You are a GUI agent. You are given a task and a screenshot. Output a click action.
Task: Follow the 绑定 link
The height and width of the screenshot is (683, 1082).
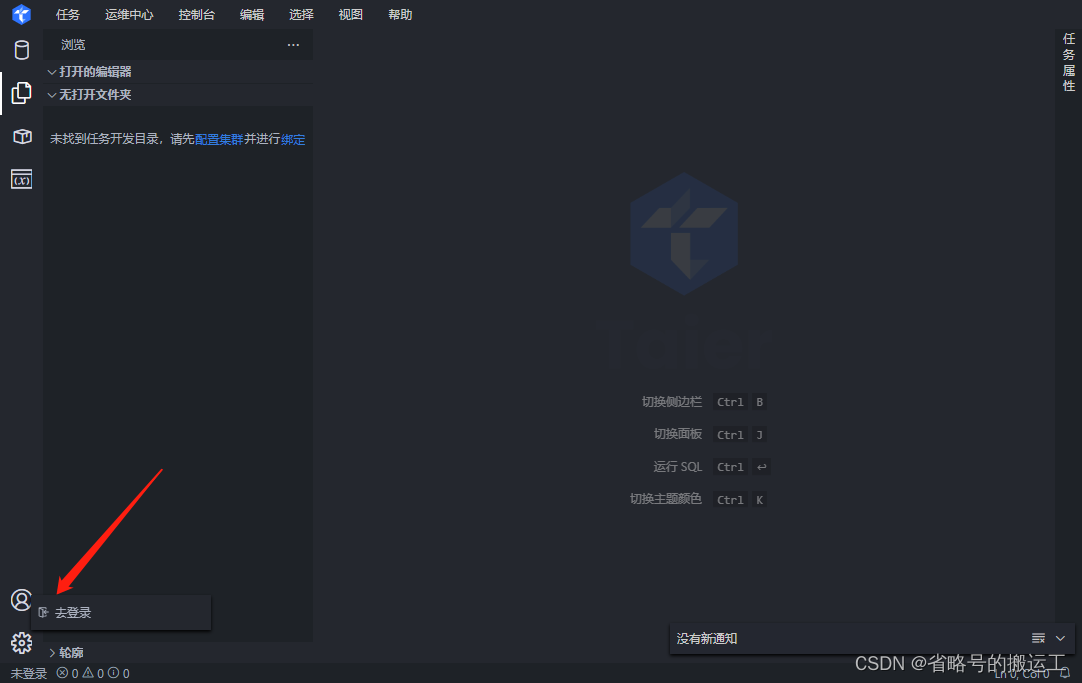point(293,139)
